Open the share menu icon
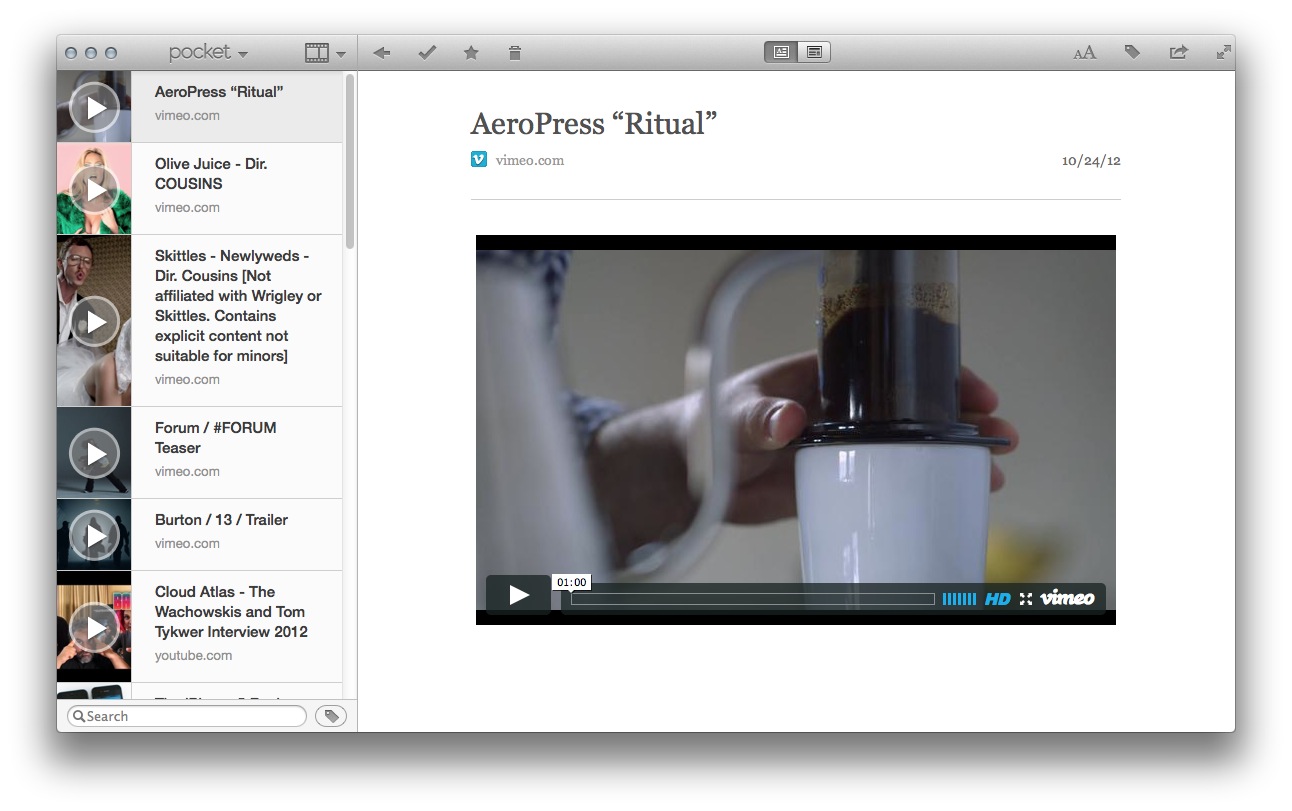The width and height of the screenshot is (1292, 811). tap(1179, 52)
